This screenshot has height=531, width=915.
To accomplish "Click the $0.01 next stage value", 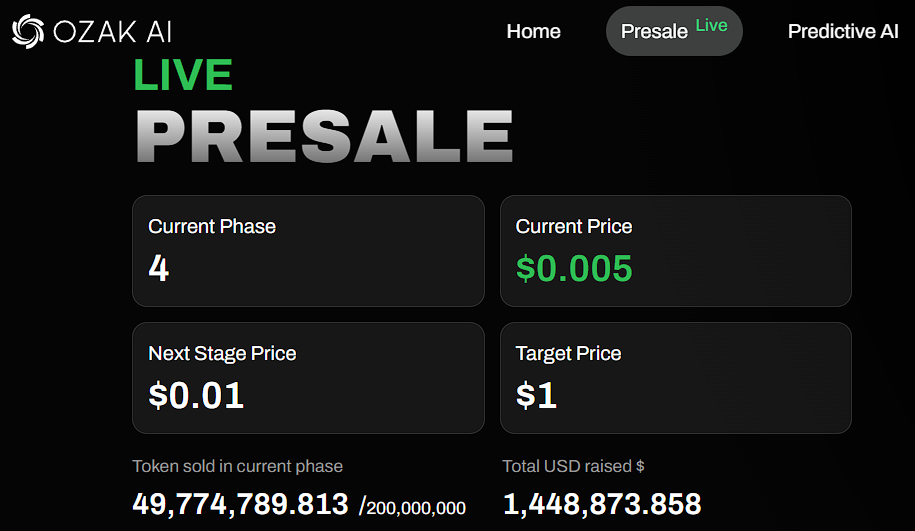I will click(196, 395).
